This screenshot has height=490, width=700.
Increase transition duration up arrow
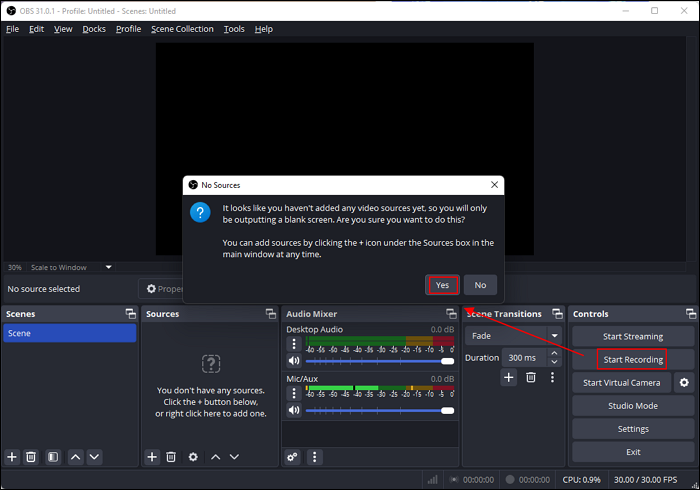point(554,353)
